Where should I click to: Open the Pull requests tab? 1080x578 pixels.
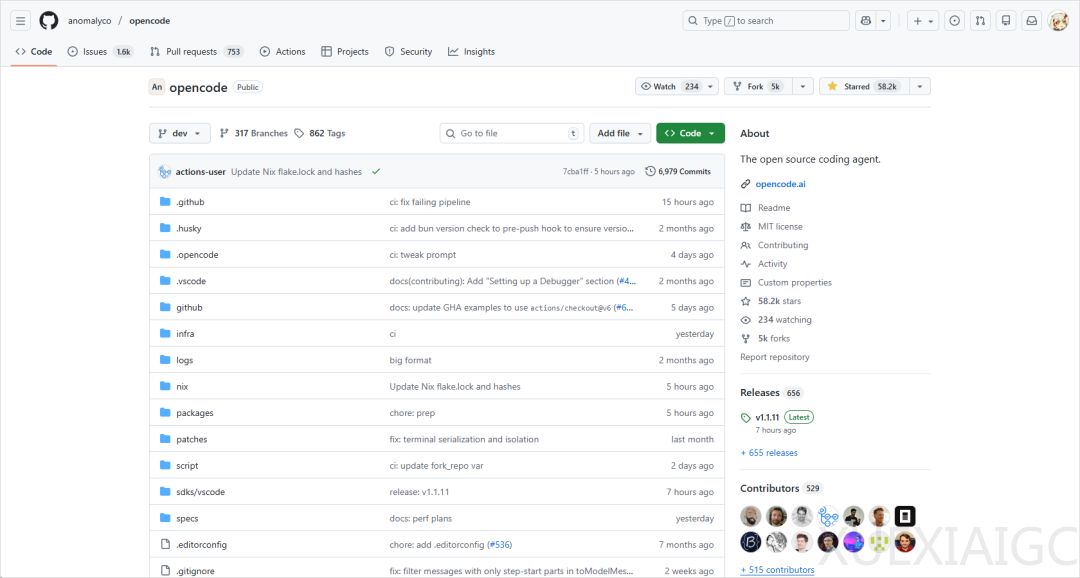pyautogui.click(x=190, y=52)
